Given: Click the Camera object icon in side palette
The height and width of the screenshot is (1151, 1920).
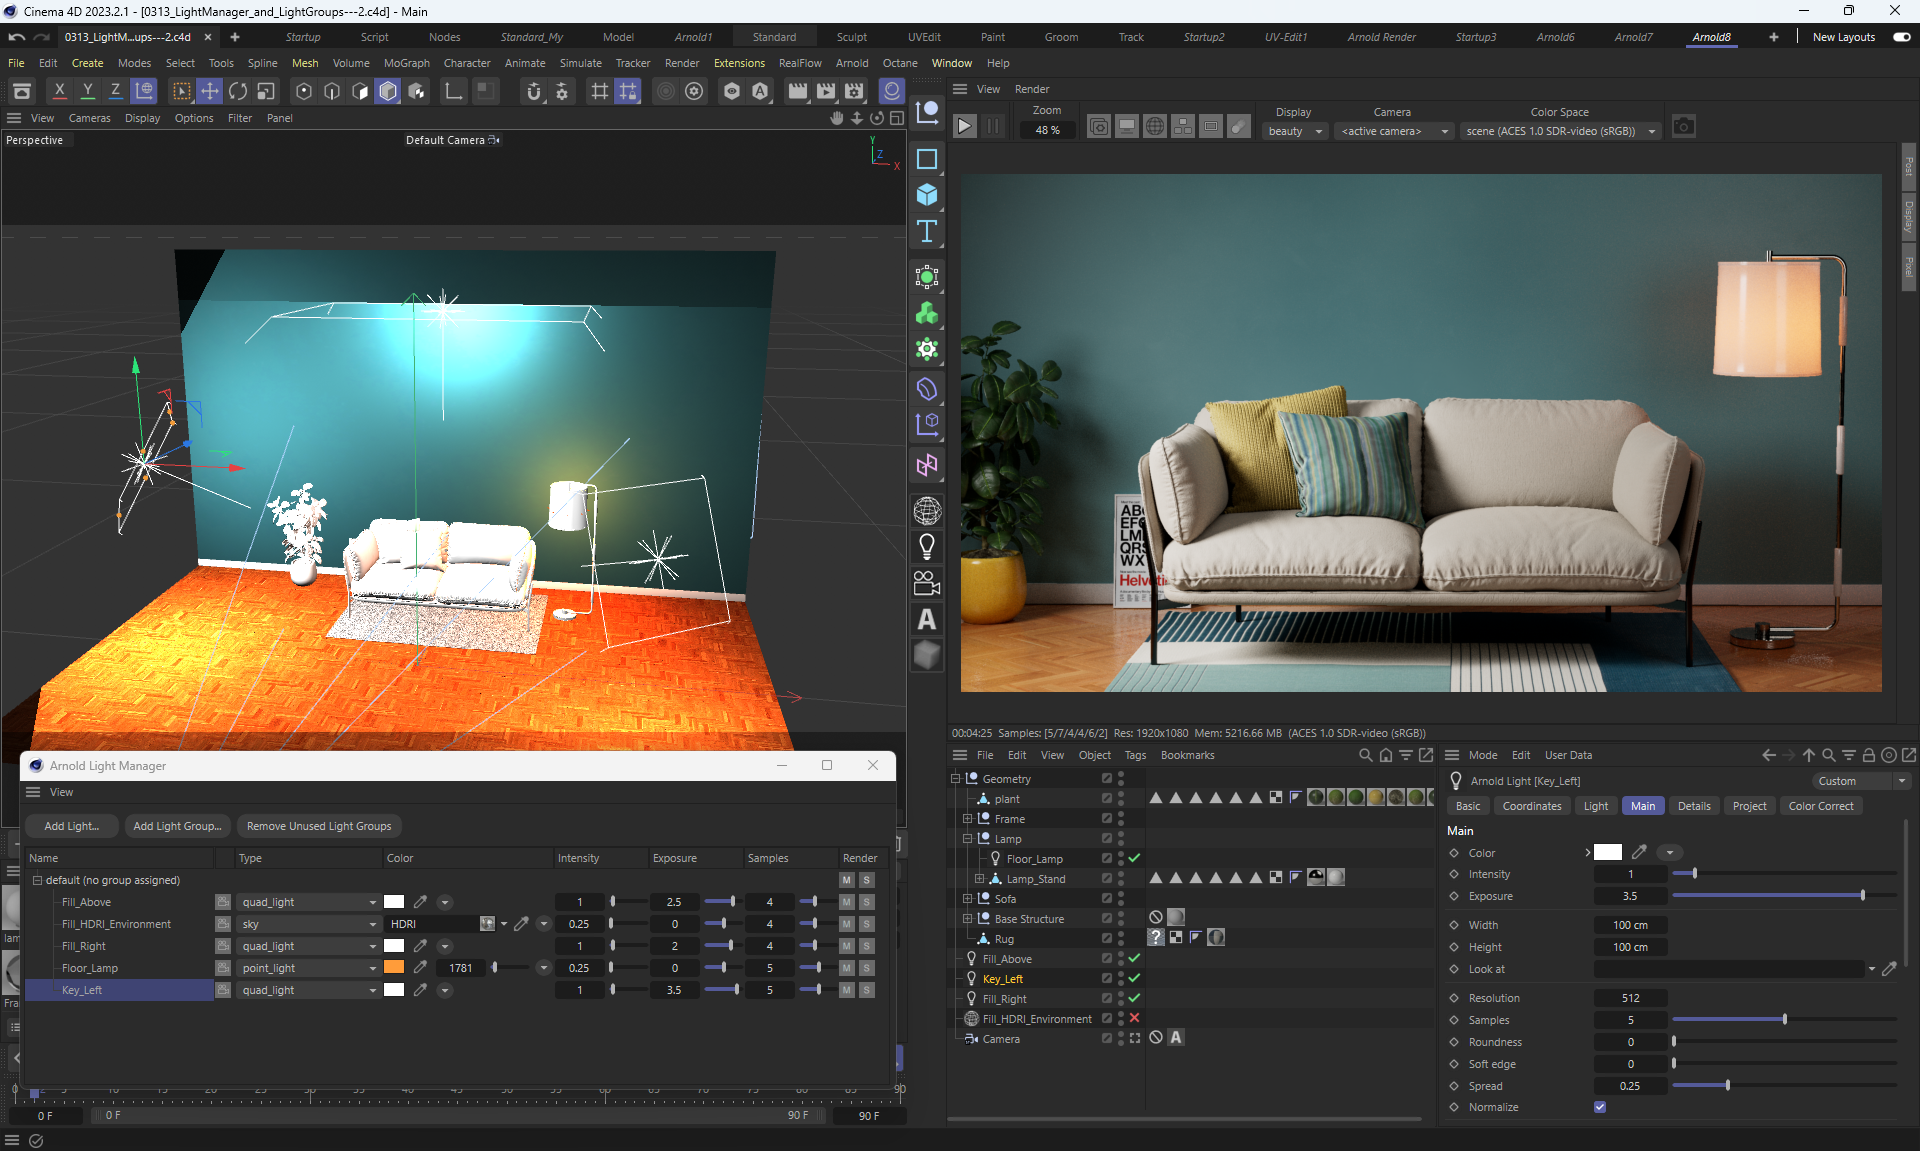Looking at the screenshot, I should click(927, 583).
